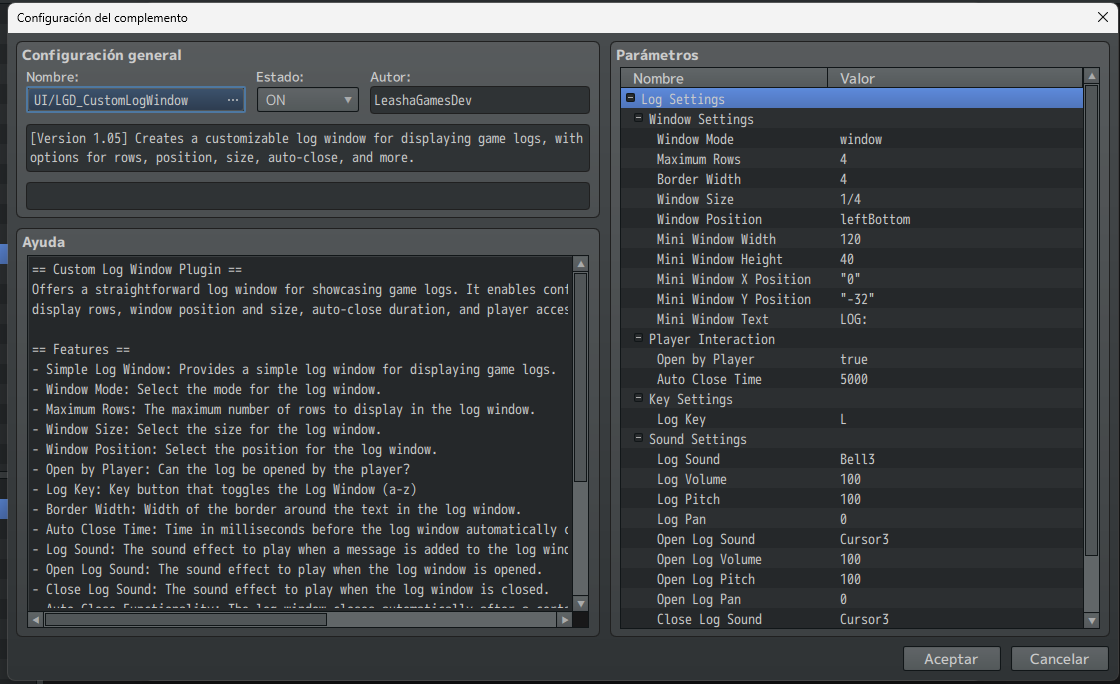Image resolution: width=1120 pixels, height=684 pixels.
Task: Click the empty field below the description
Action: tap(308, 196)
